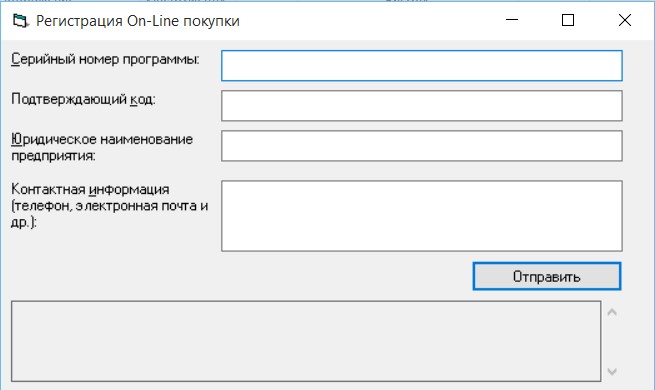Select the Юридическое наименование предприятия label
655x390 pixels.
click(x=102, y=147)
